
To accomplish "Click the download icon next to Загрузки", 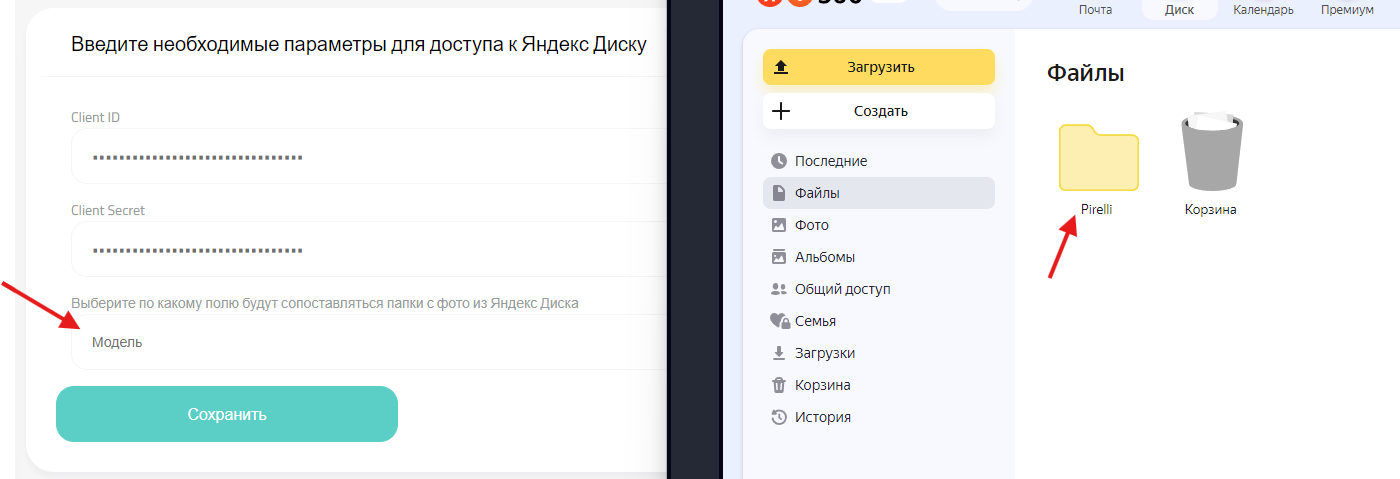I will coord(779,353).
